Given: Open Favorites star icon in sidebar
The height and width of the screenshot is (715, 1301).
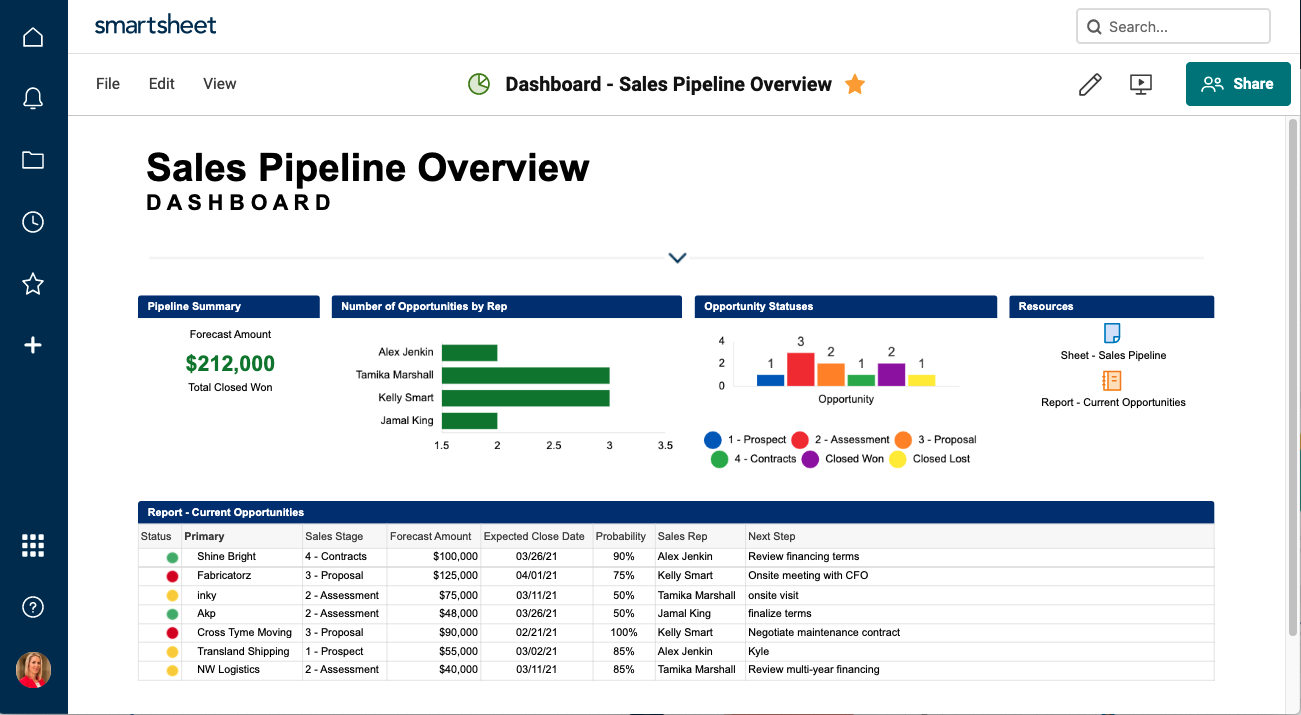Looking at the screenshot, I should (33, 284).
